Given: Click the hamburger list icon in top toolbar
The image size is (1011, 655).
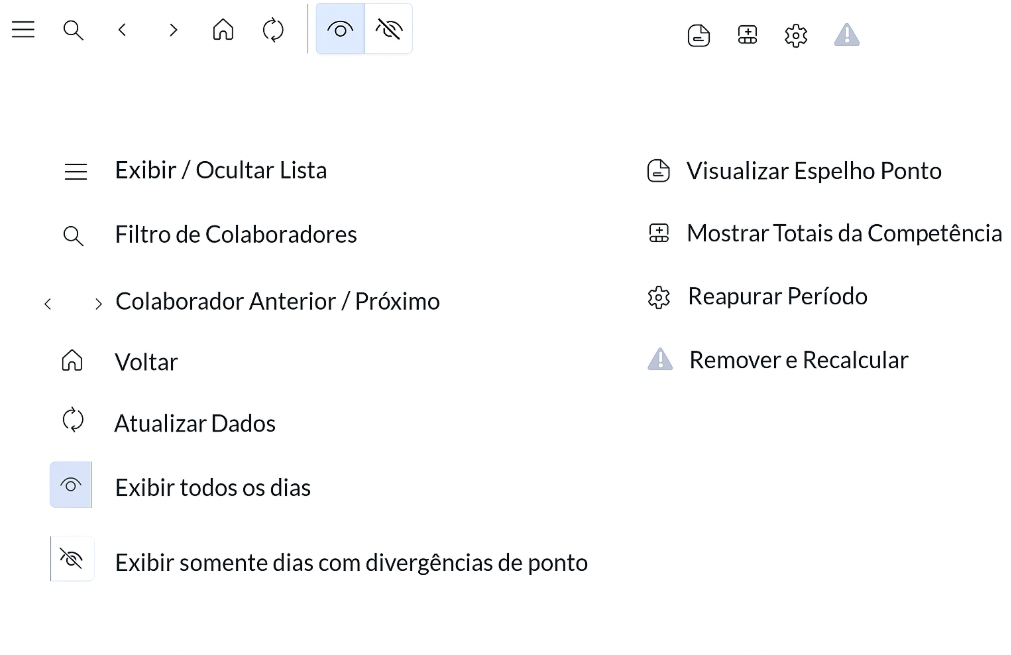Looking at the screenshot, I should click(23, 30).
